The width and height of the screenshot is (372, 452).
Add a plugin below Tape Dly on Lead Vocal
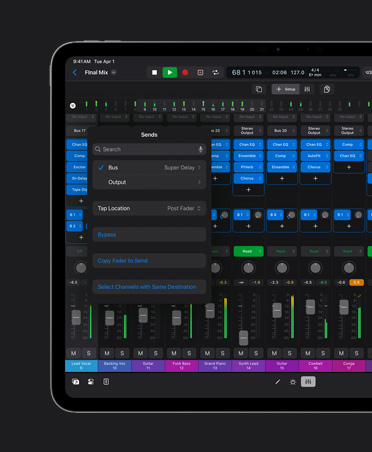coord(81,201)
